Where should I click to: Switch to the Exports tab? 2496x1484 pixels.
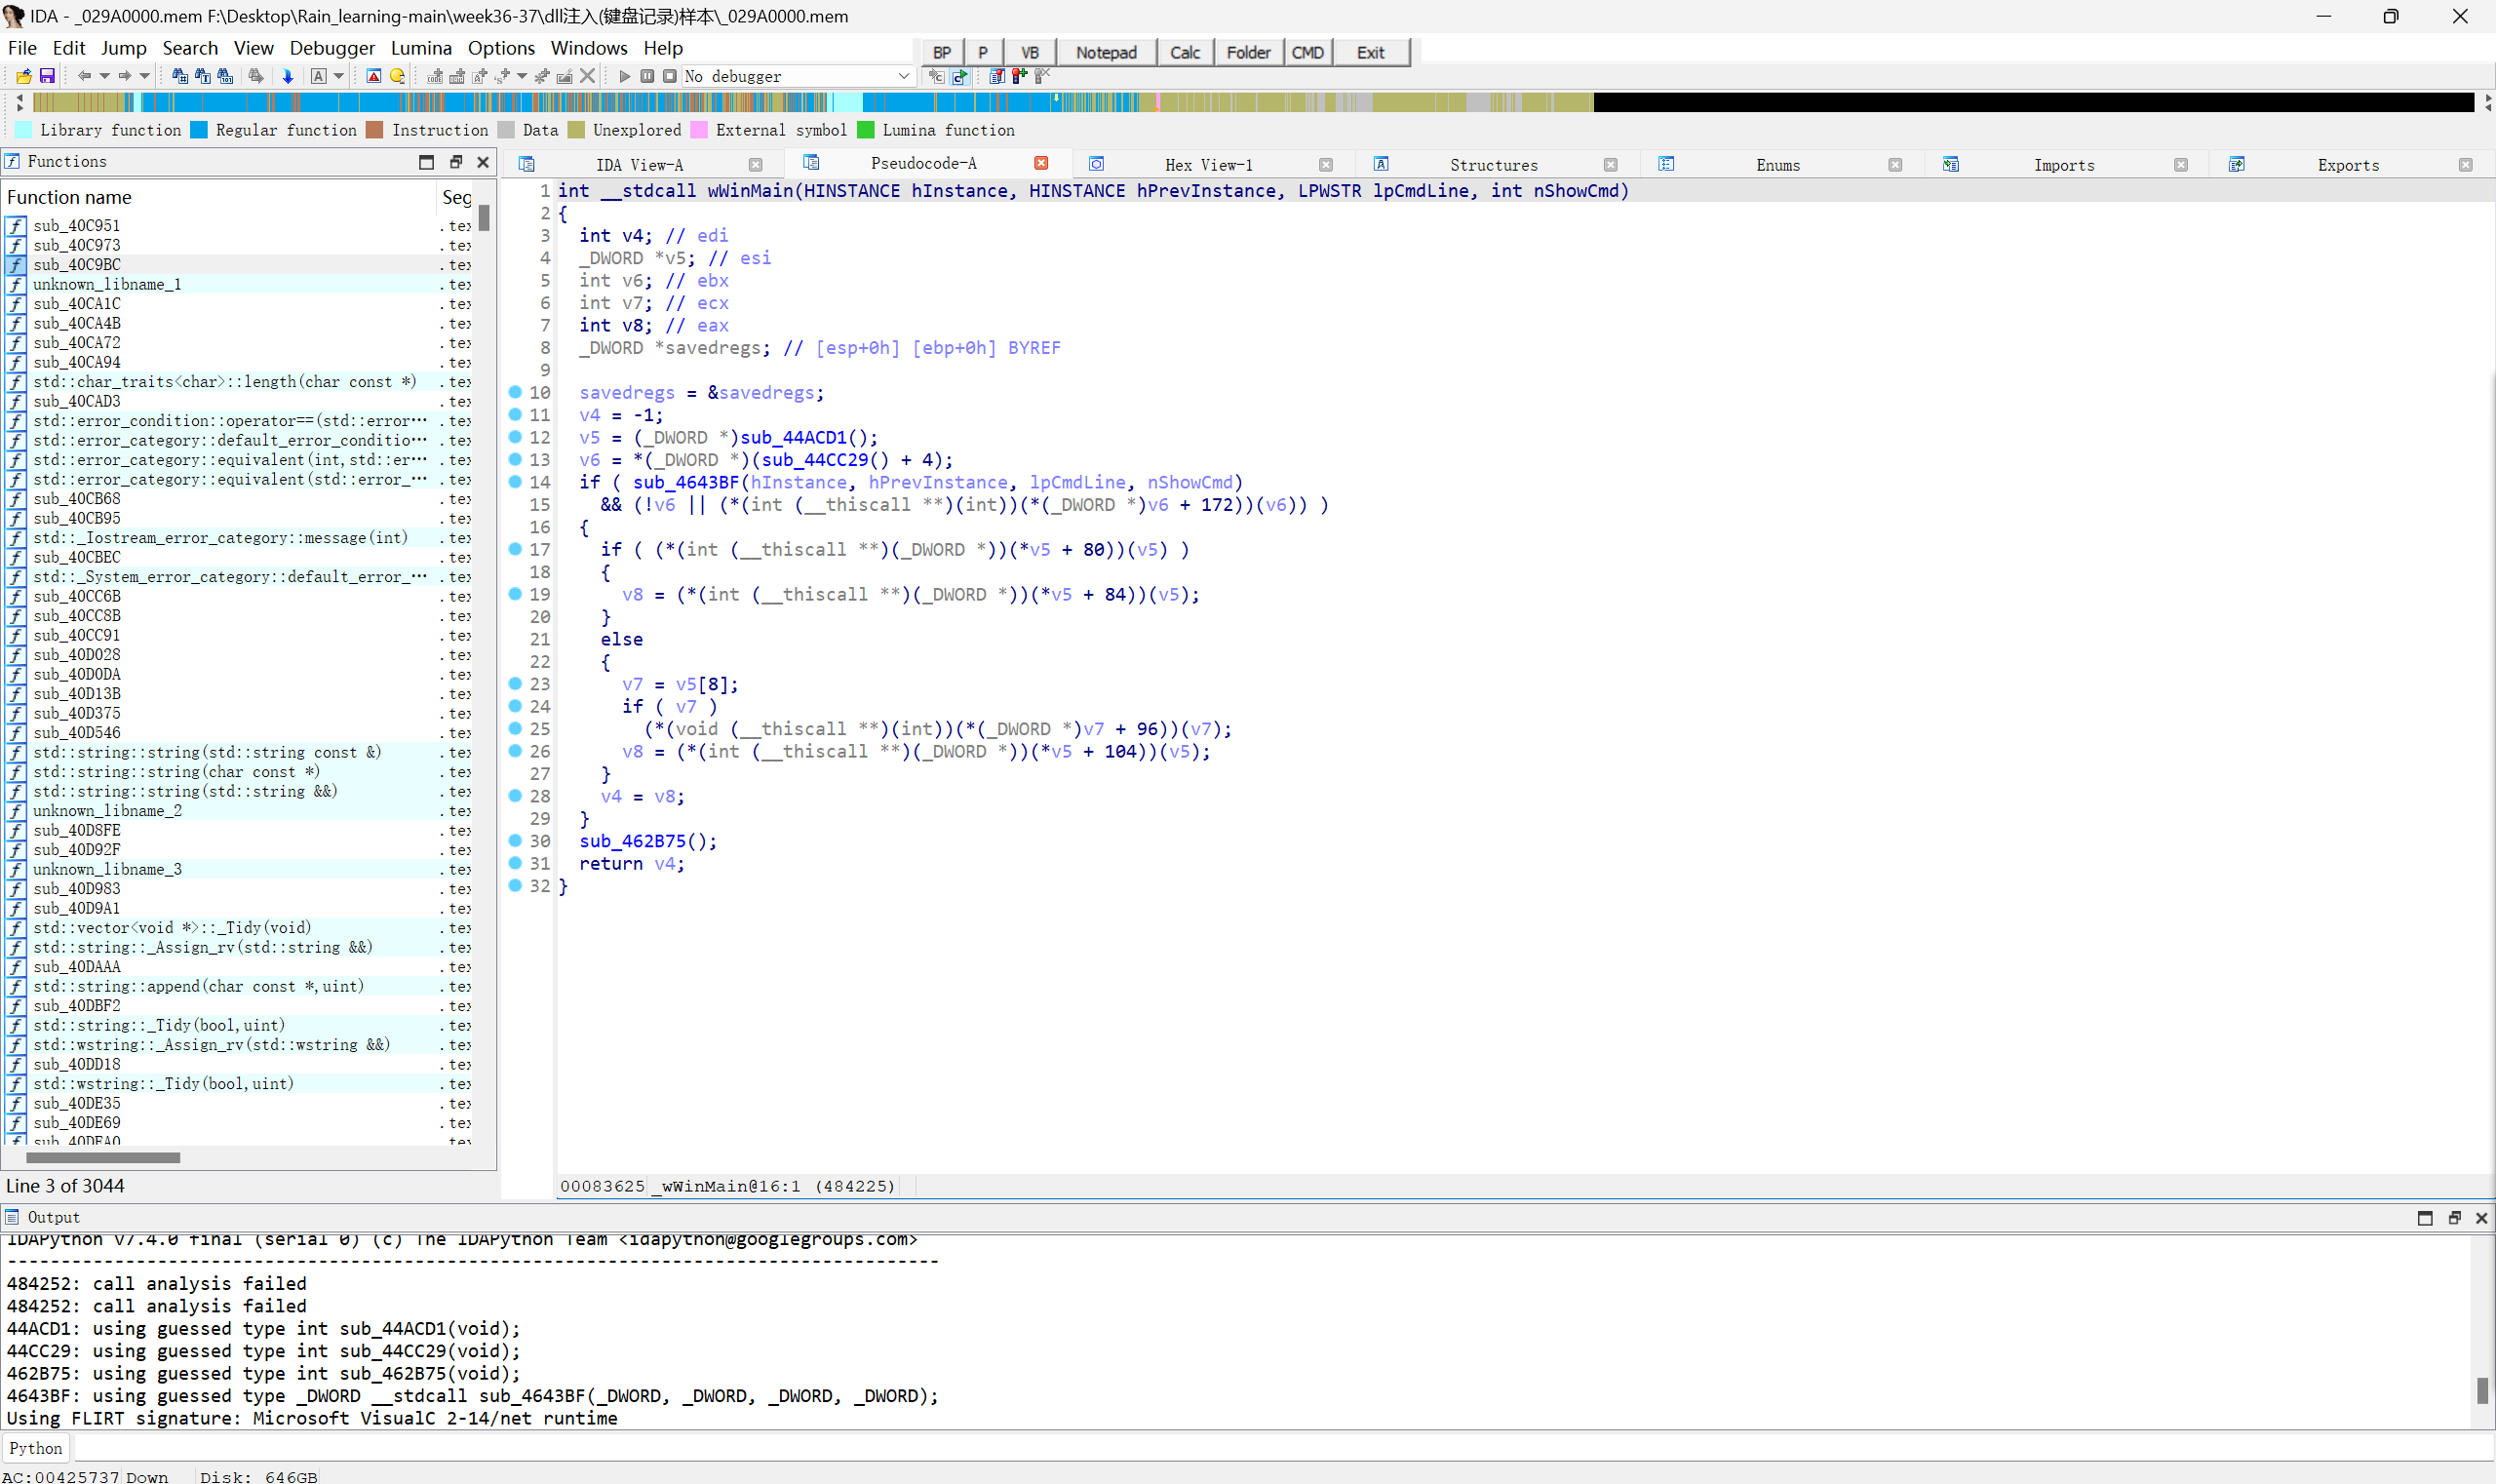(x=2348, y=165)
